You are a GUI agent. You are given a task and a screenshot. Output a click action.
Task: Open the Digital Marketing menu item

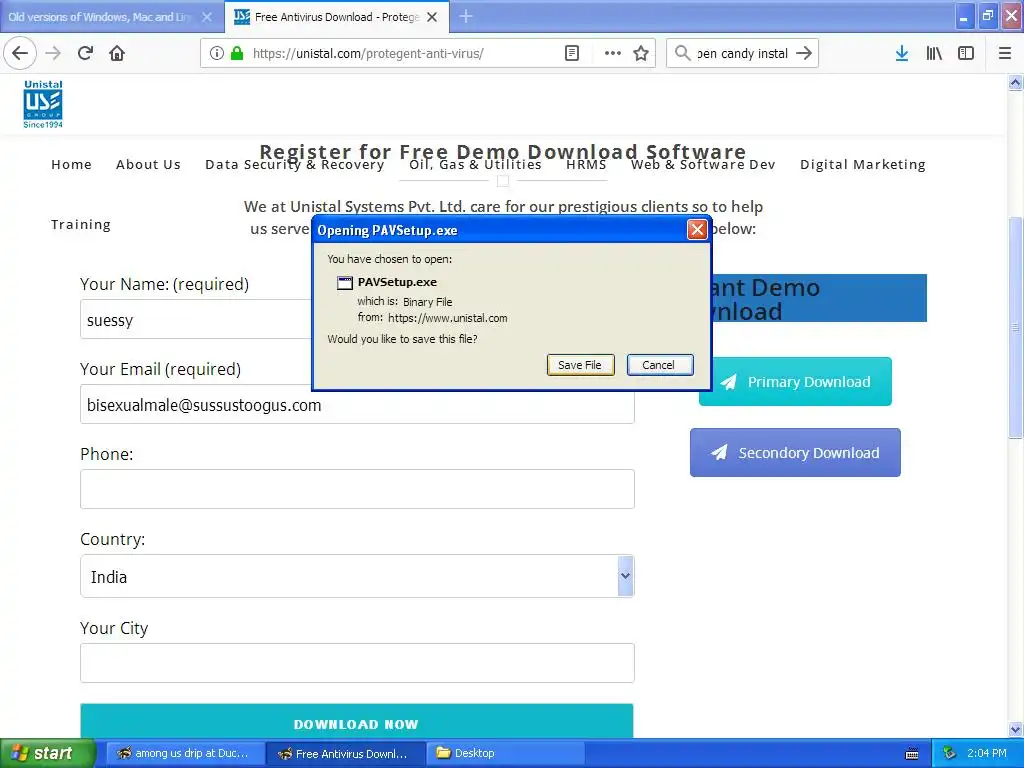(863, 165)
